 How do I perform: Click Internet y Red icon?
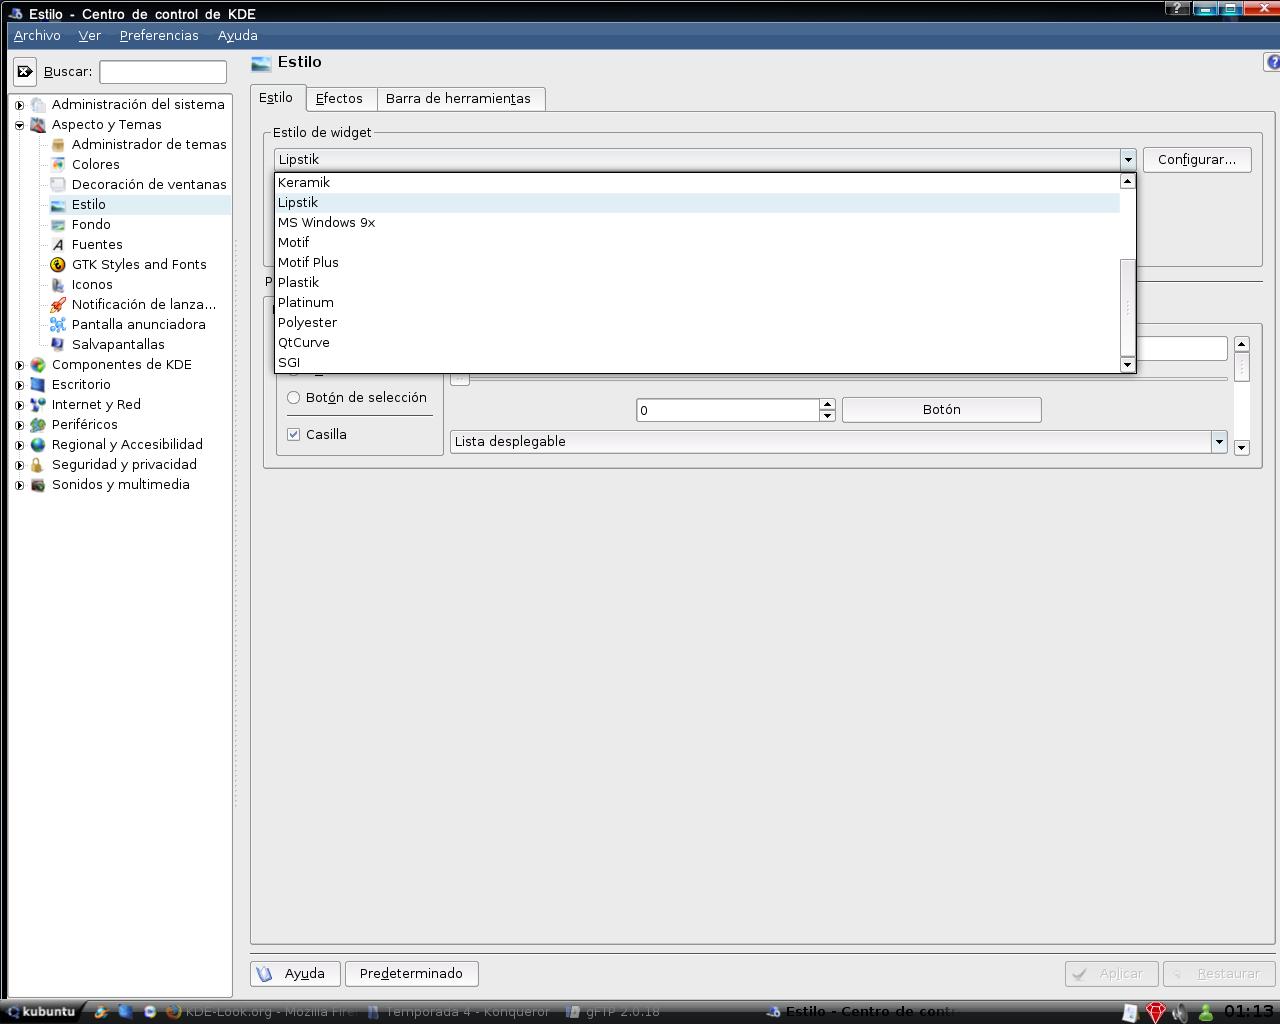click(x=38, y=405)
